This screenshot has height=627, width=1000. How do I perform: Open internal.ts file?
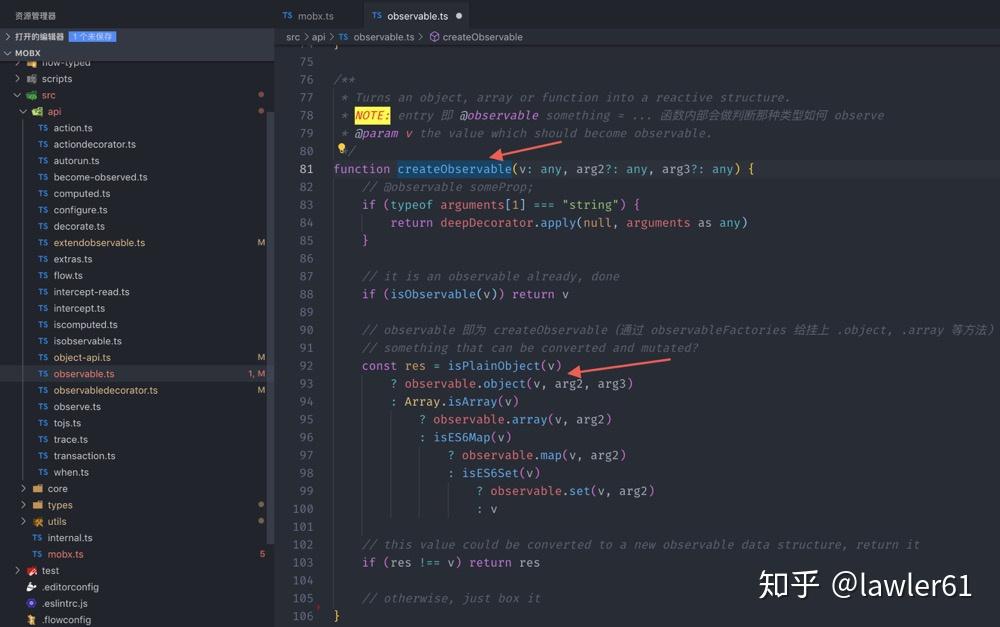click(x=70, y=538)
